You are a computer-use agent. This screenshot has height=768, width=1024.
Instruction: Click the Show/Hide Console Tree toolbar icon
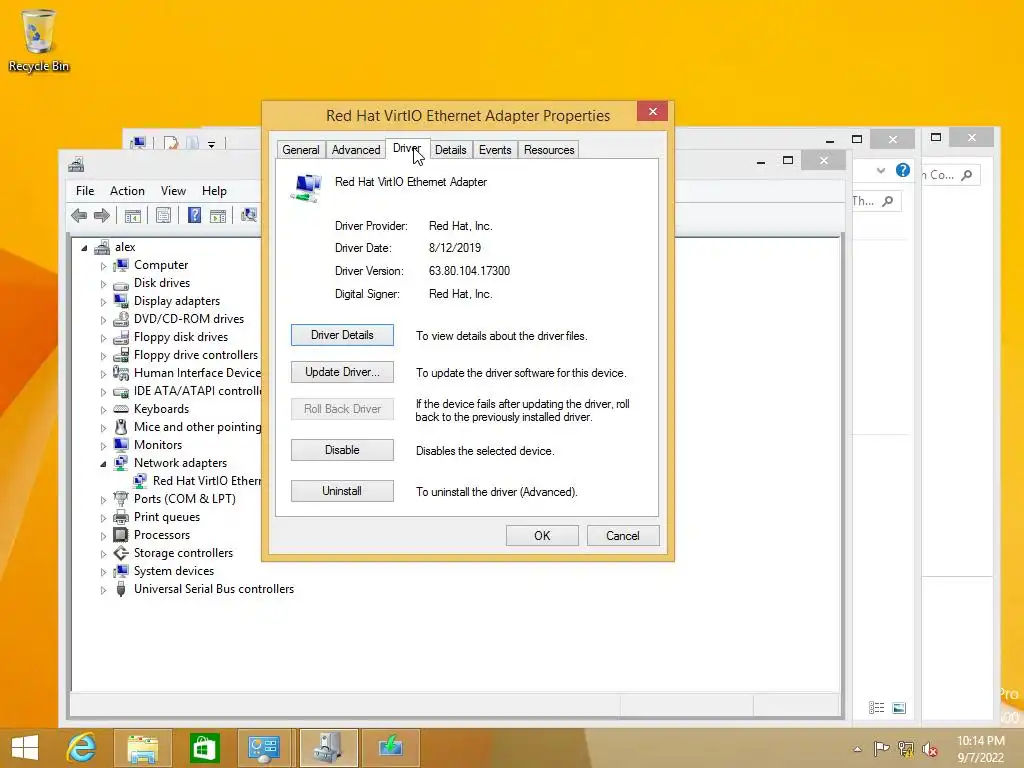click(133, 216)
